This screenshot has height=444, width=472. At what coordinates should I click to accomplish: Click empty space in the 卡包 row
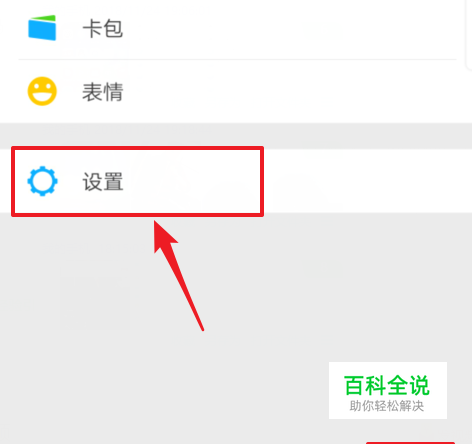[x=283, y=28]
